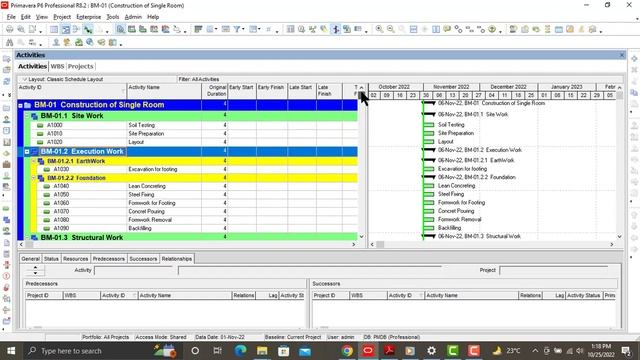Click the Early Start column header
The width and height of the screenshot is (640, 360).
242,91
